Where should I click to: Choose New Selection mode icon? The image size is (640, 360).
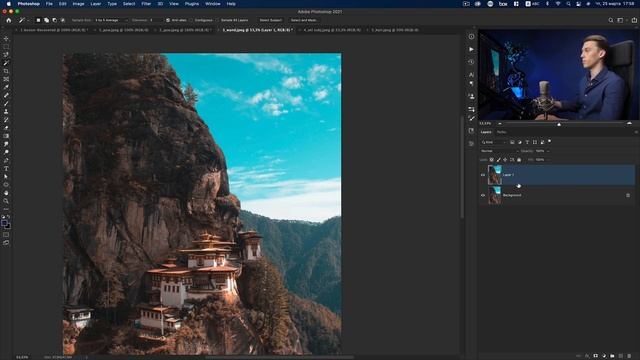point(38,20)
